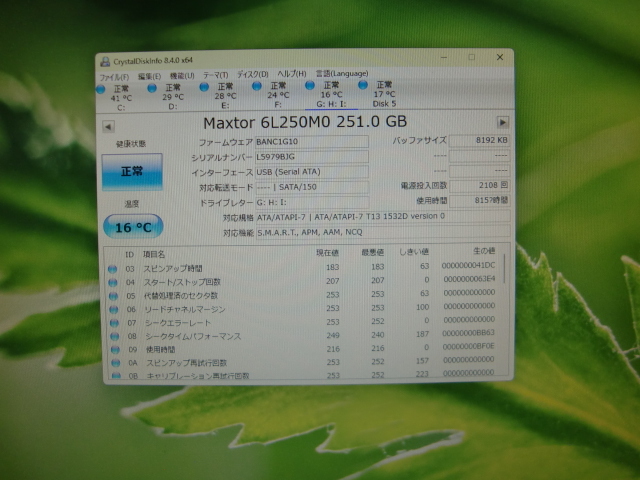This screenshot has height=480, width=640.
Task: Select the スタート/ストップ回数 attribute row
Action: (304, 281)
